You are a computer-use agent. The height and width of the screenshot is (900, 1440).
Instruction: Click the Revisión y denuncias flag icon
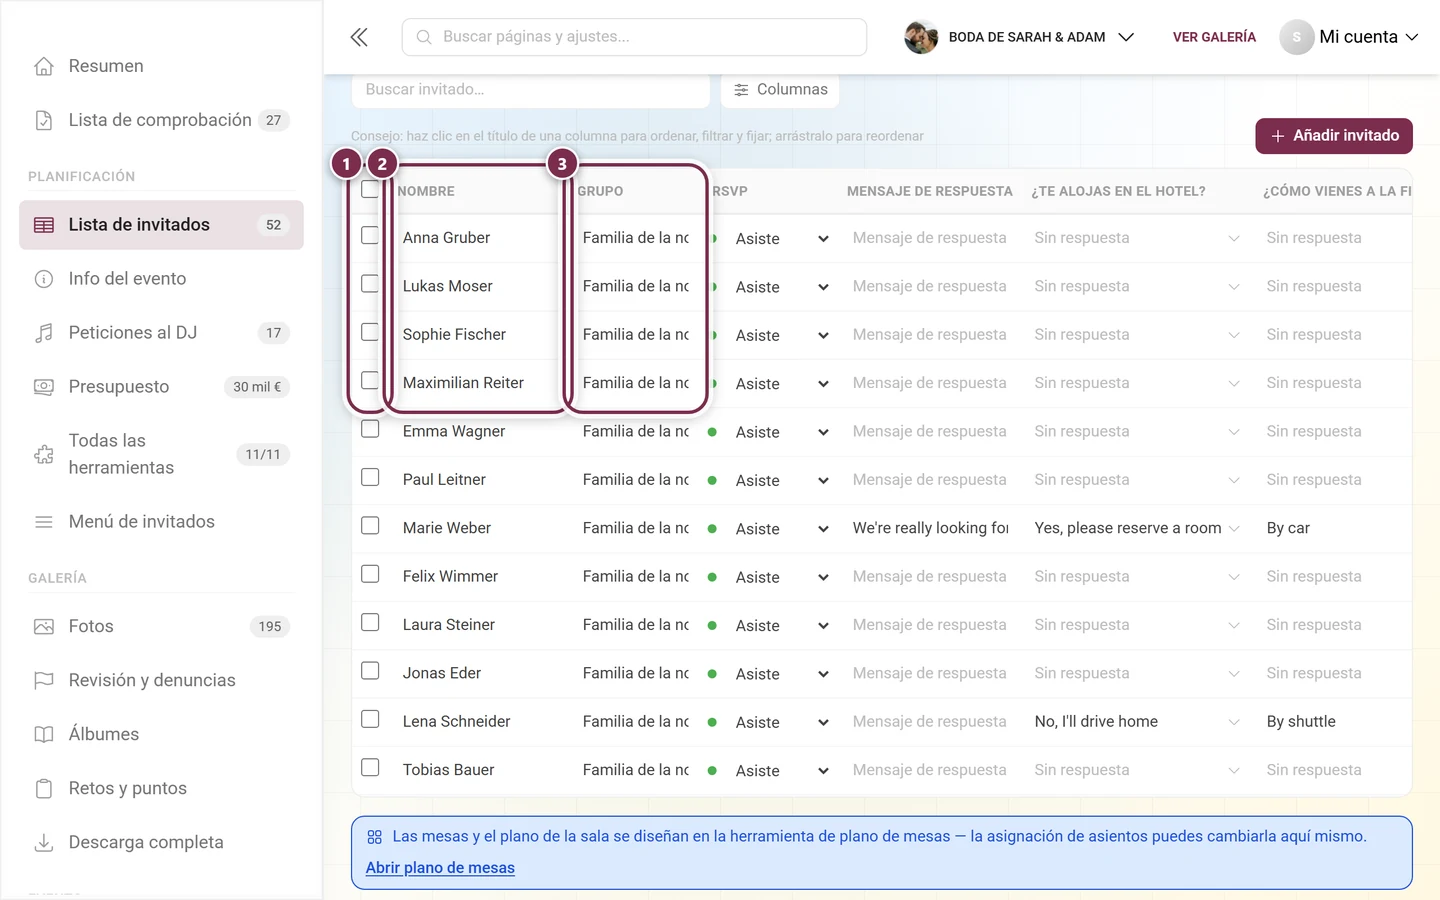tap(44, 681)
